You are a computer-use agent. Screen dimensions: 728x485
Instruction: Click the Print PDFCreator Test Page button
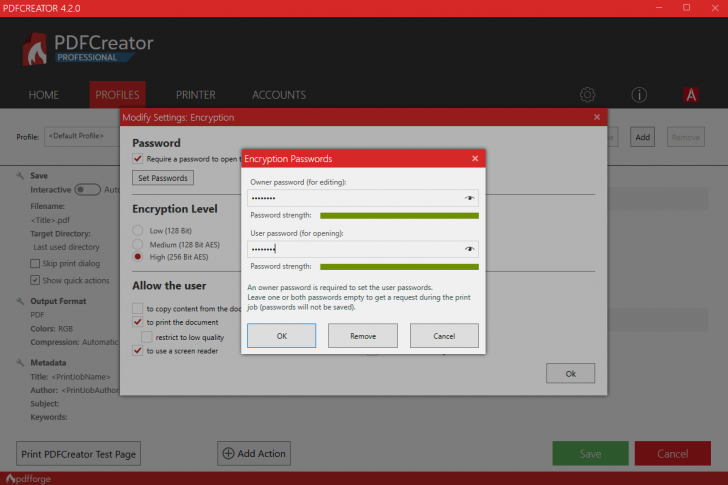(78, 453)
